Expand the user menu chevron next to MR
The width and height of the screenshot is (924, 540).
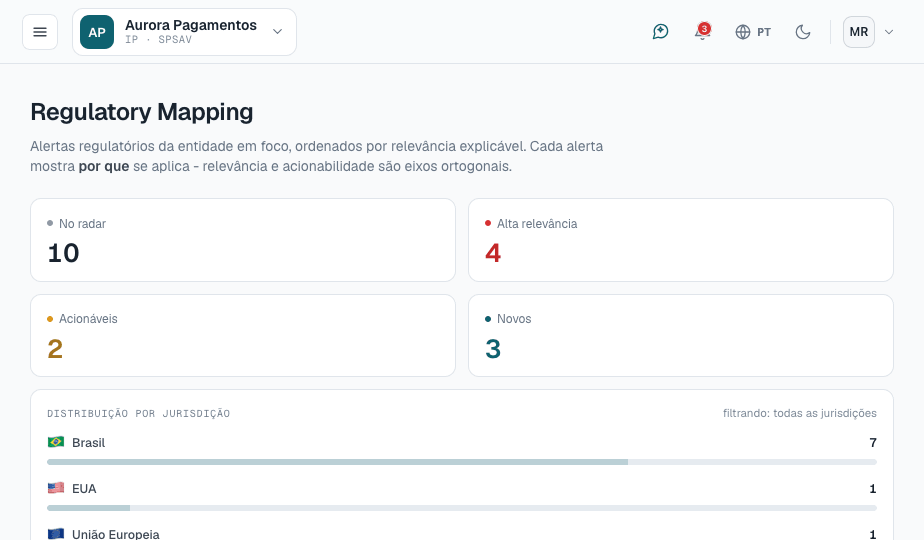click(889, 32)
